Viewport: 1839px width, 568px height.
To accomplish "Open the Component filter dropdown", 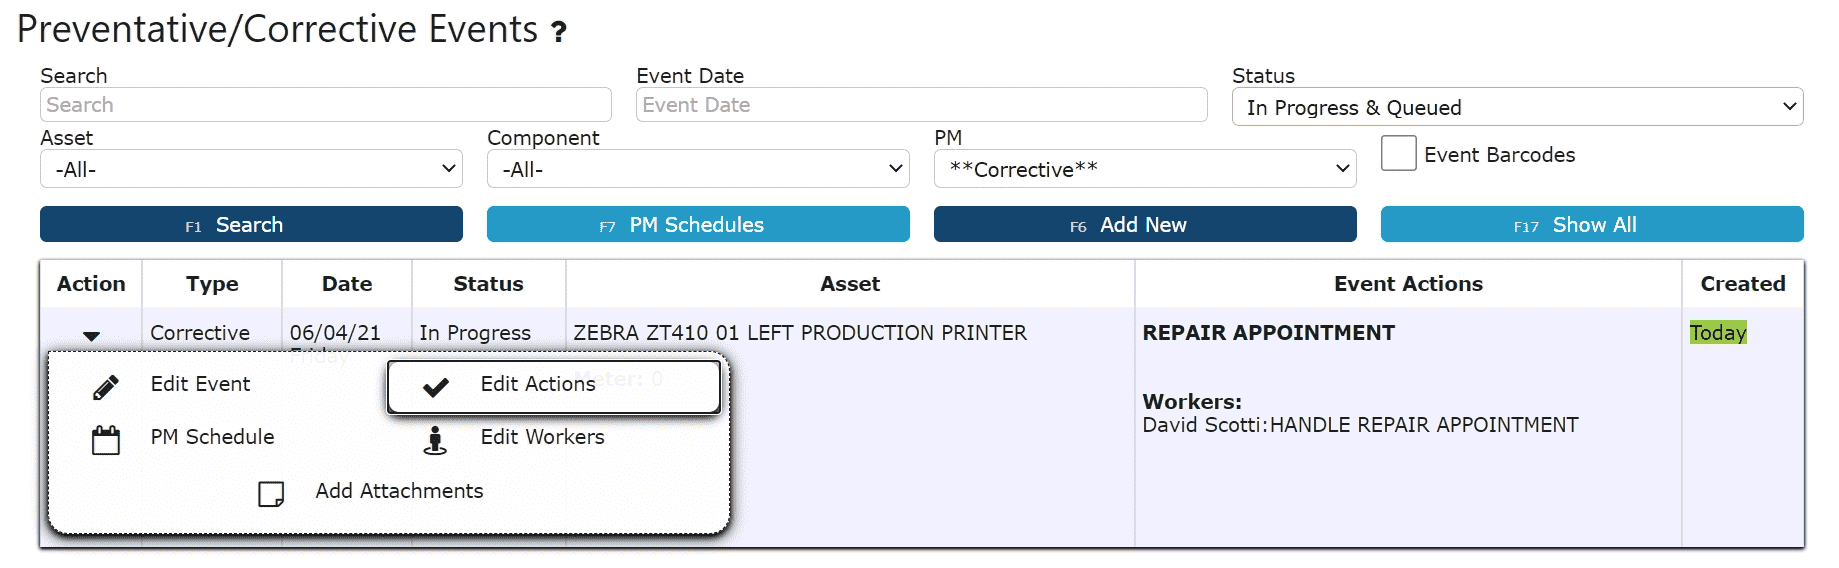I will [x=697, y=169].
